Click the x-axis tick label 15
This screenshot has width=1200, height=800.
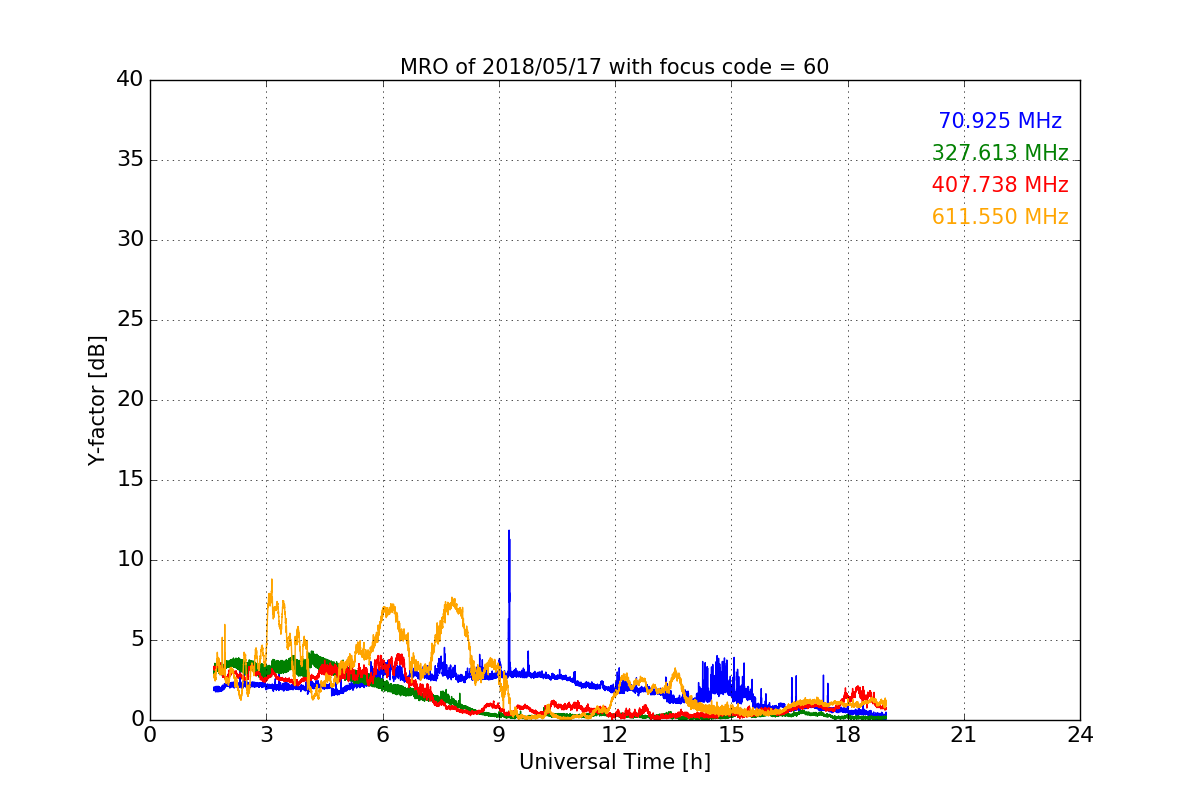[731, 734]
